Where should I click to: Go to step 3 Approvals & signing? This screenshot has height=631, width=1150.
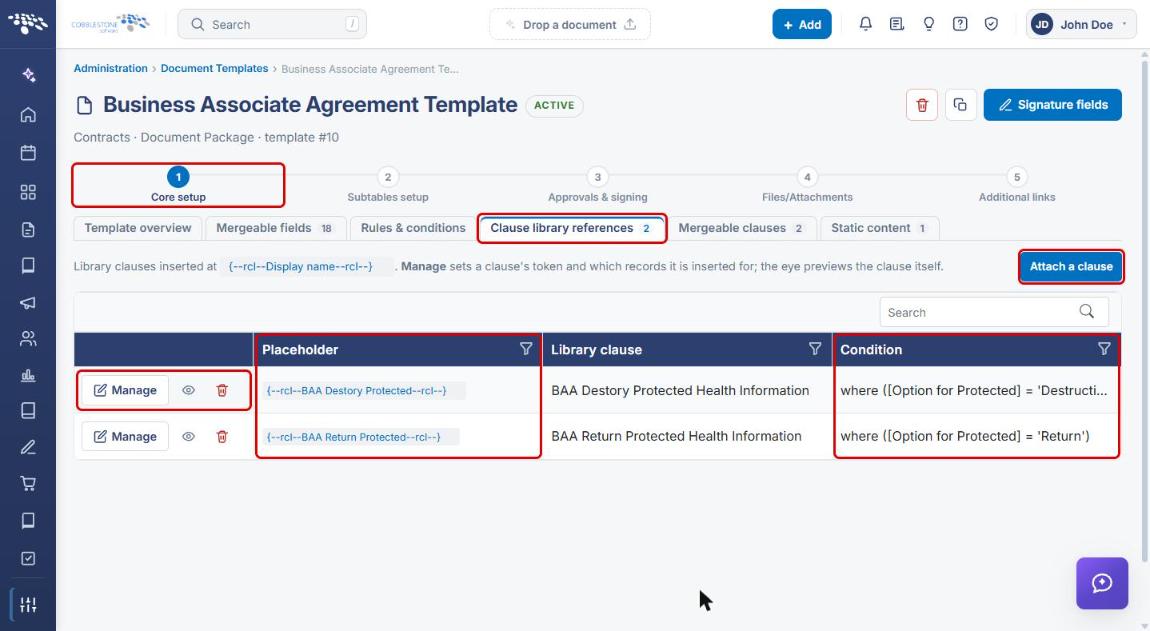click(x=598, y=185)
